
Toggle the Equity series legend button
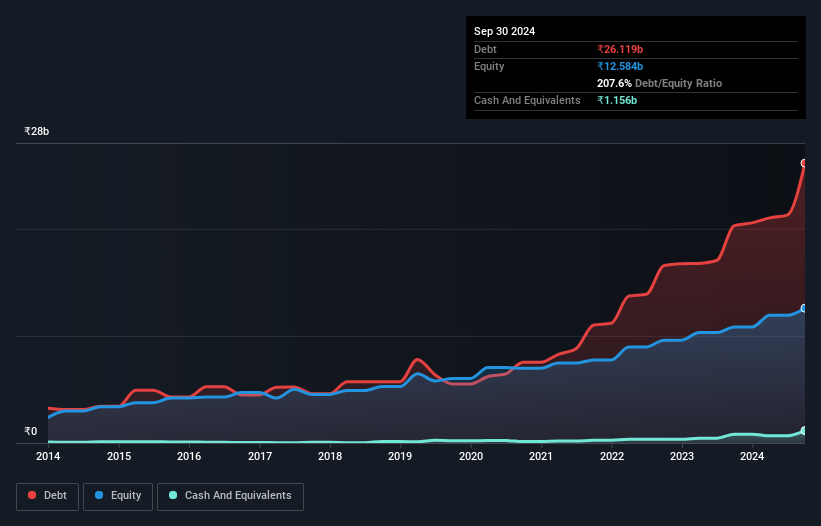(118, 496)
